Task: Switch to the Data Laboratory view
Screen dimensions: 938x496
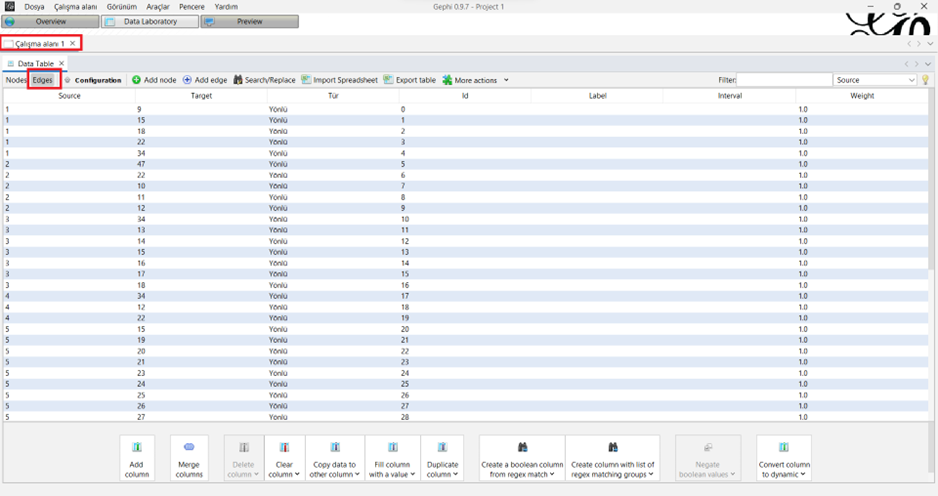Action: 150,22
